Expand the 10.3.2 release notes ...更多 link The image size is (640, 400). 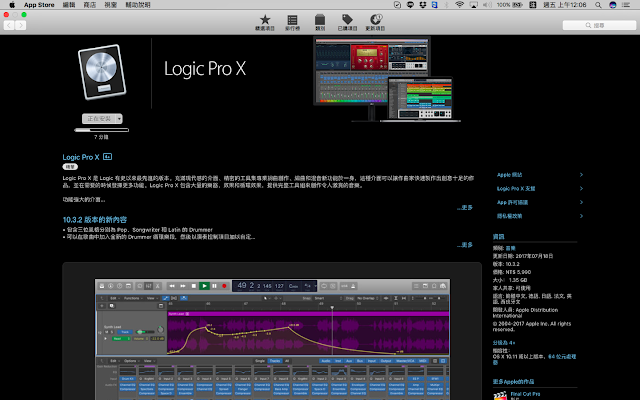pos(465,245)
